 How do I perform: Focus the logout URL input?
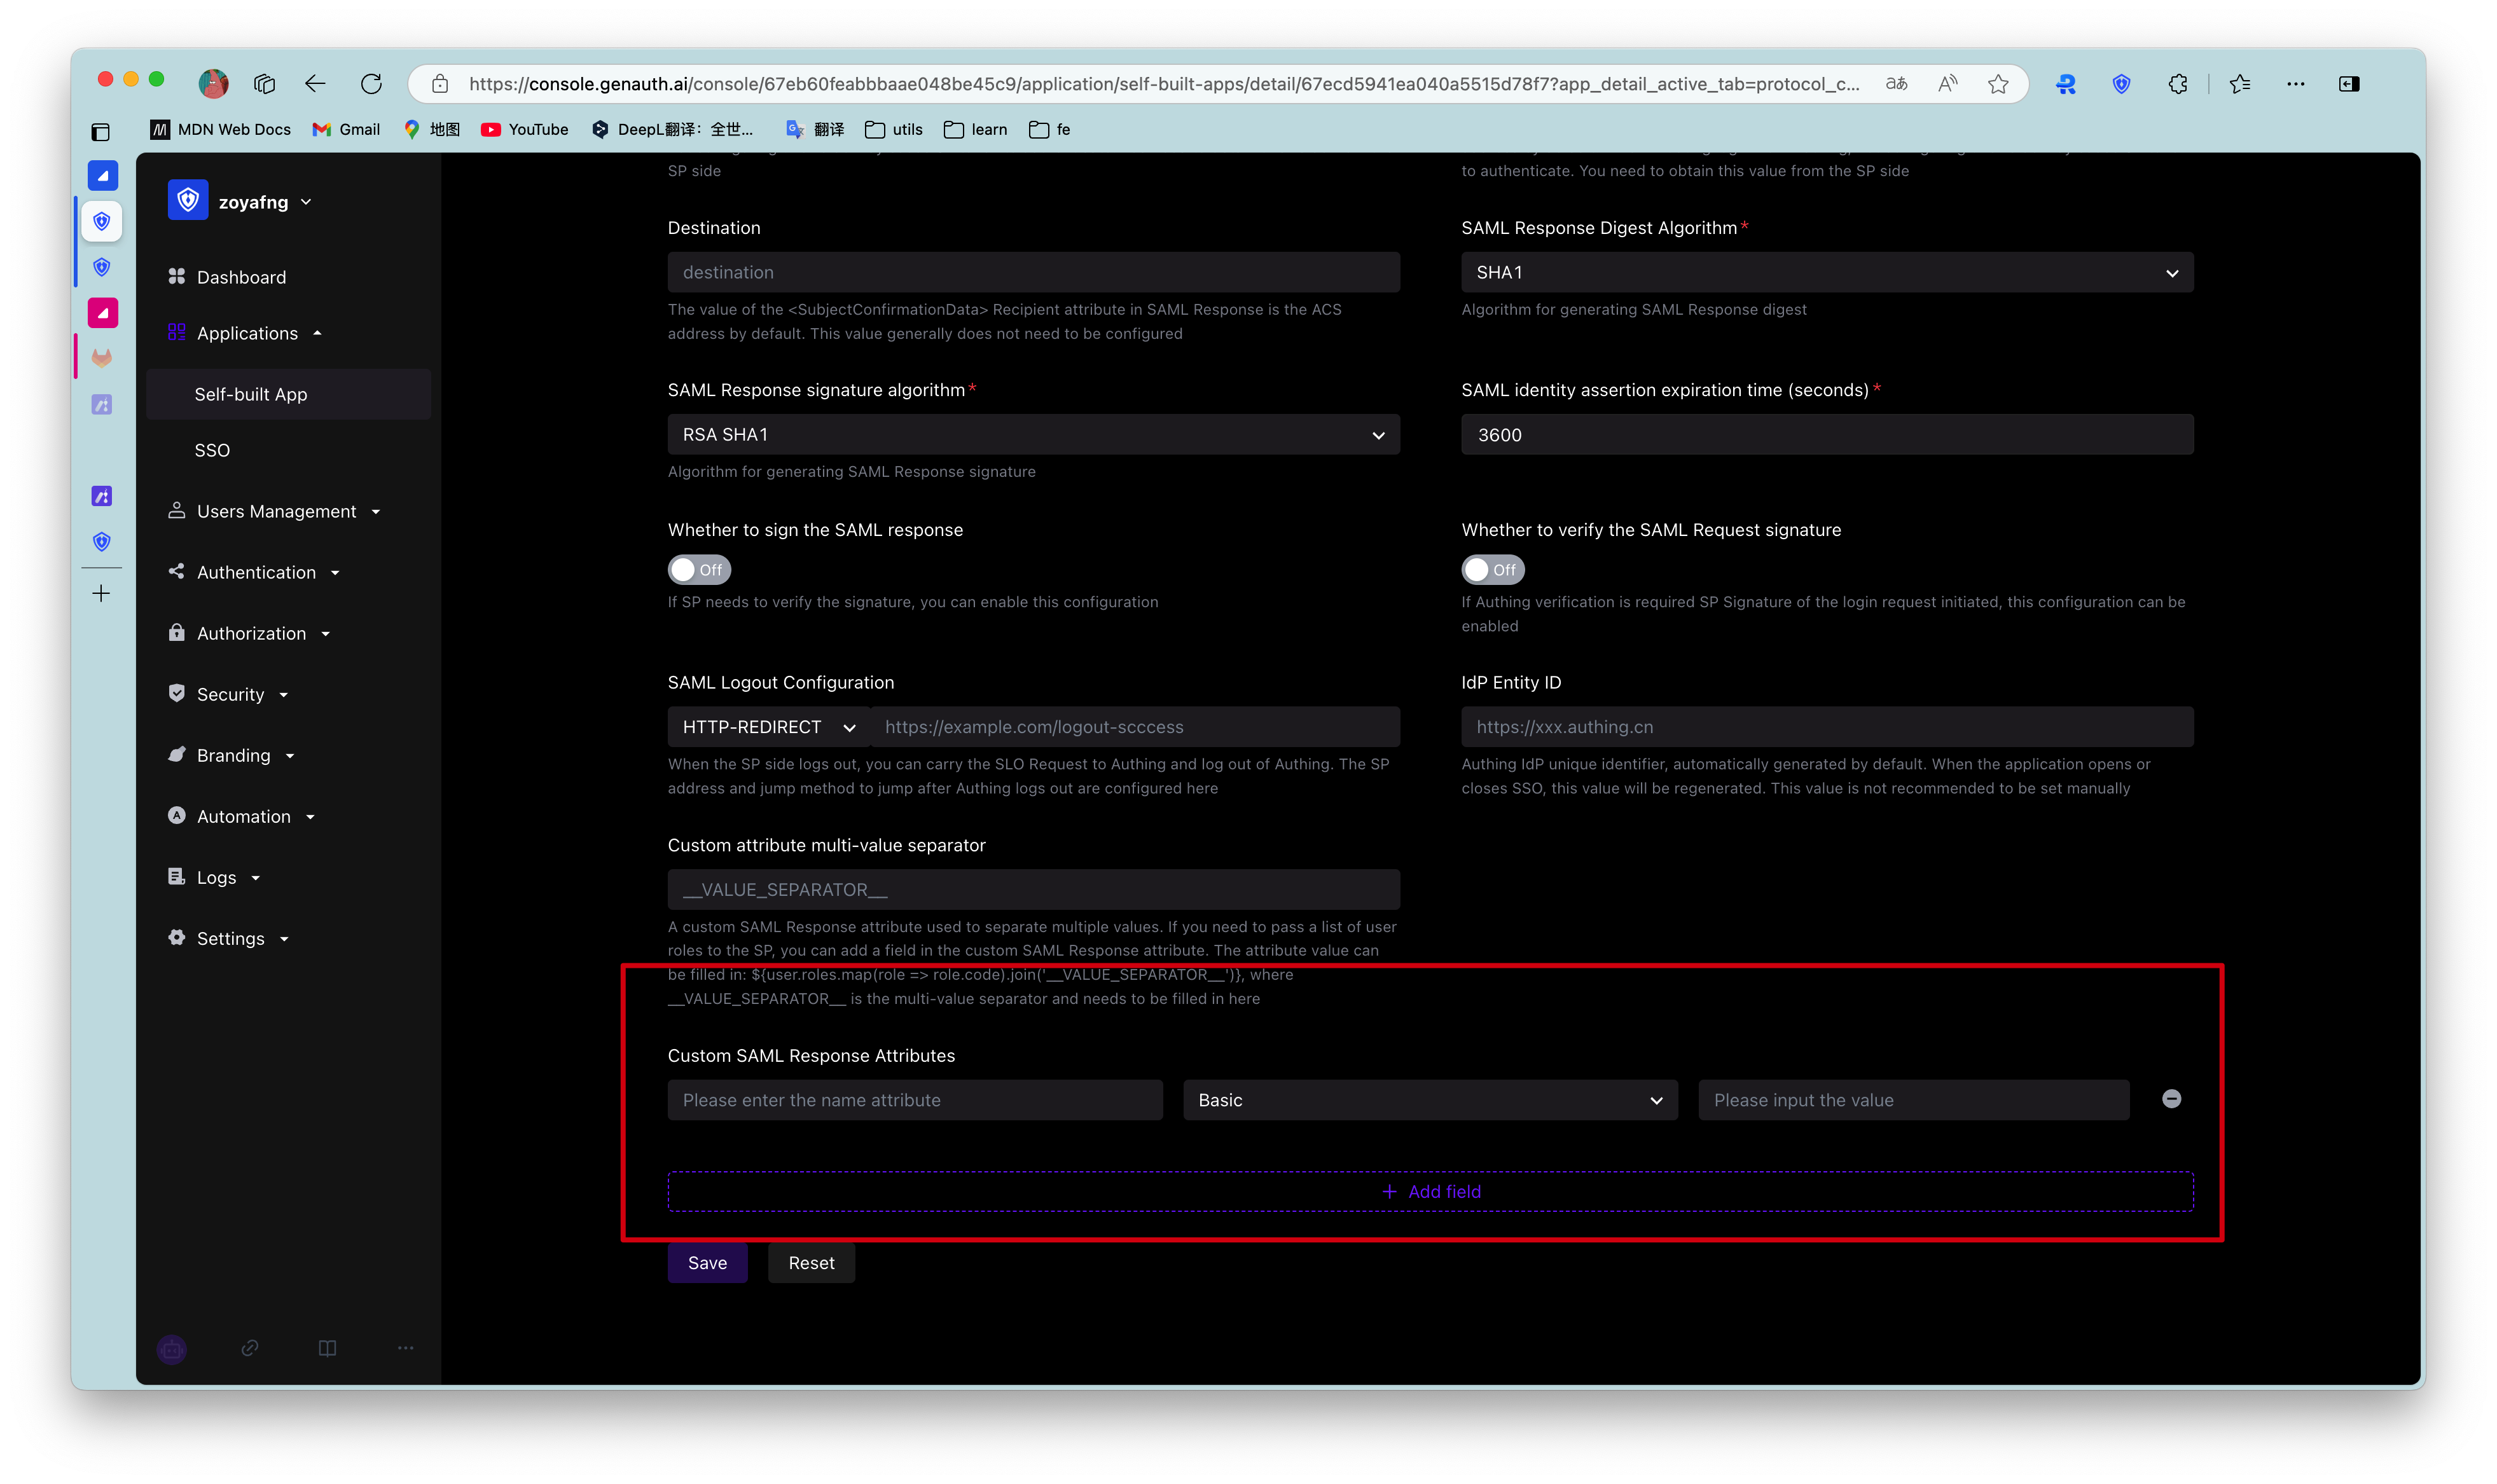tap(1135, 727)
